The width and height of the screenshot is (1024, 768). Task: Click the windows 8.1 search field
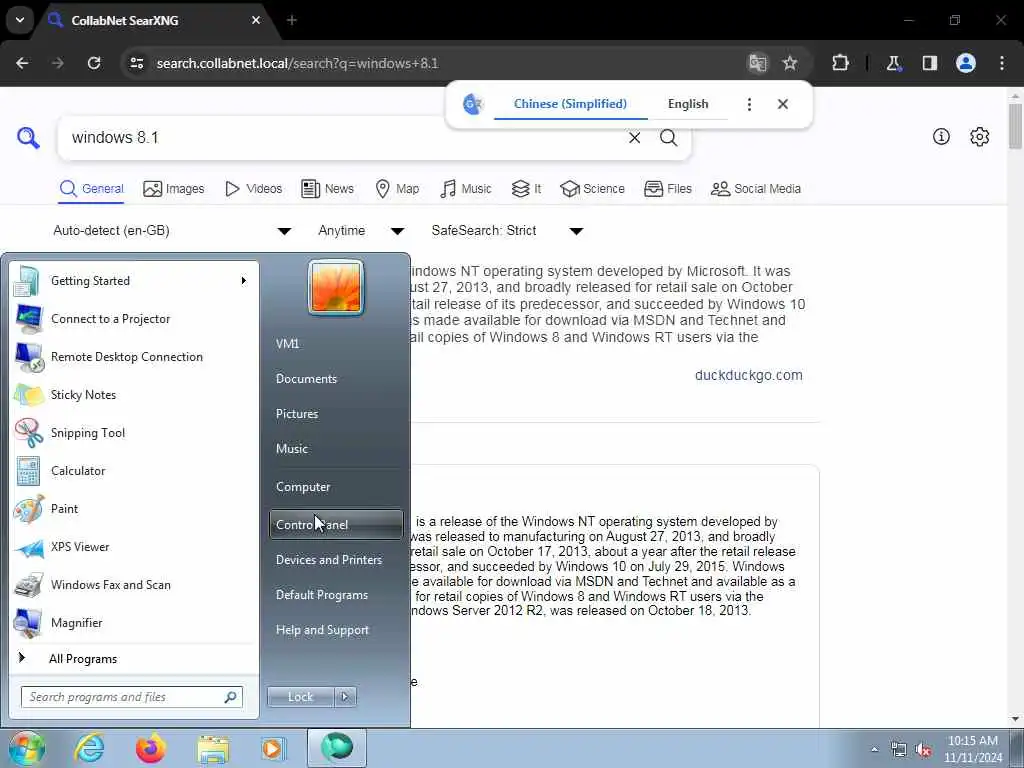(x=344, y=138)
